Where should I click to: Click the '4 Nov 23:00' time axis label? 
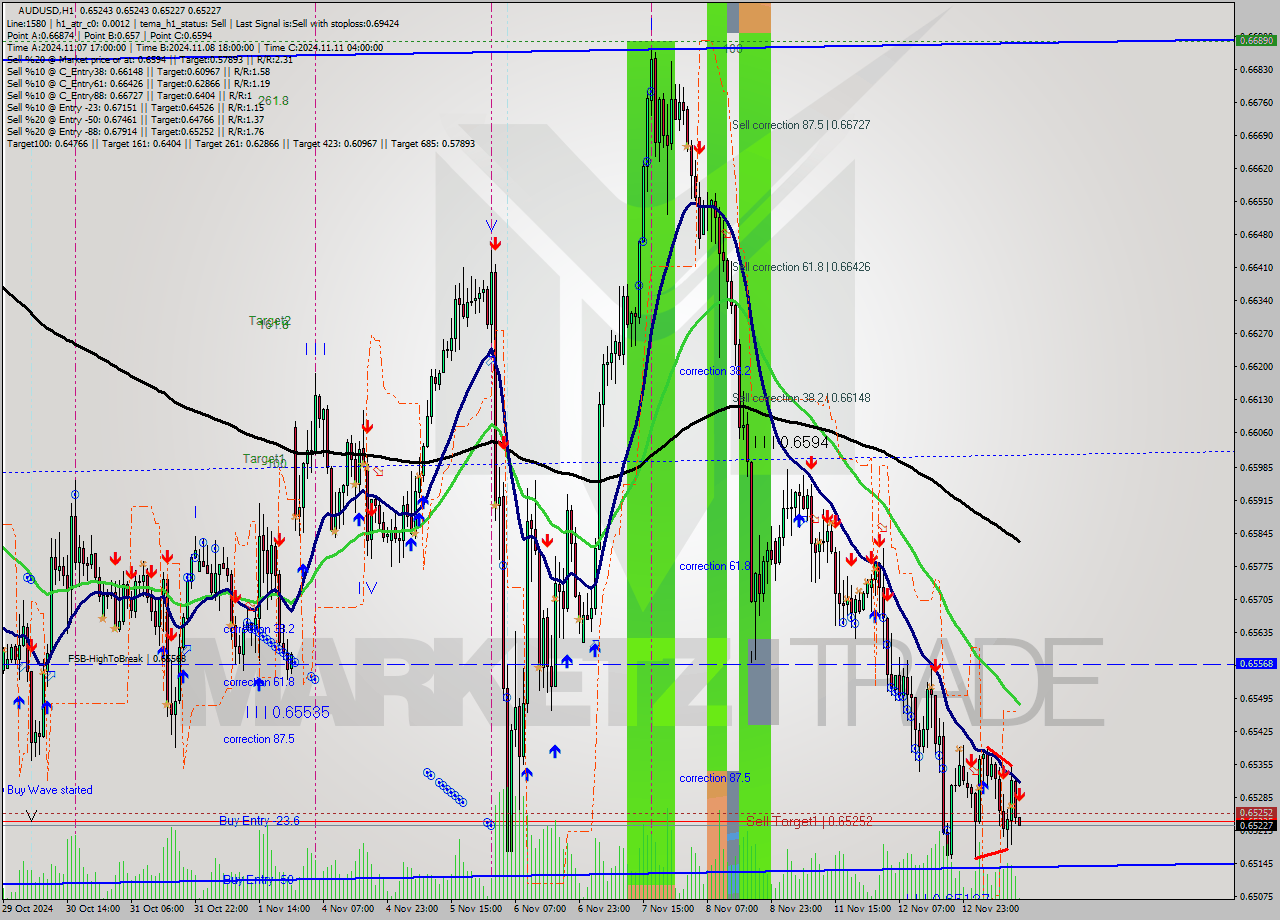[x=412, y=909]
